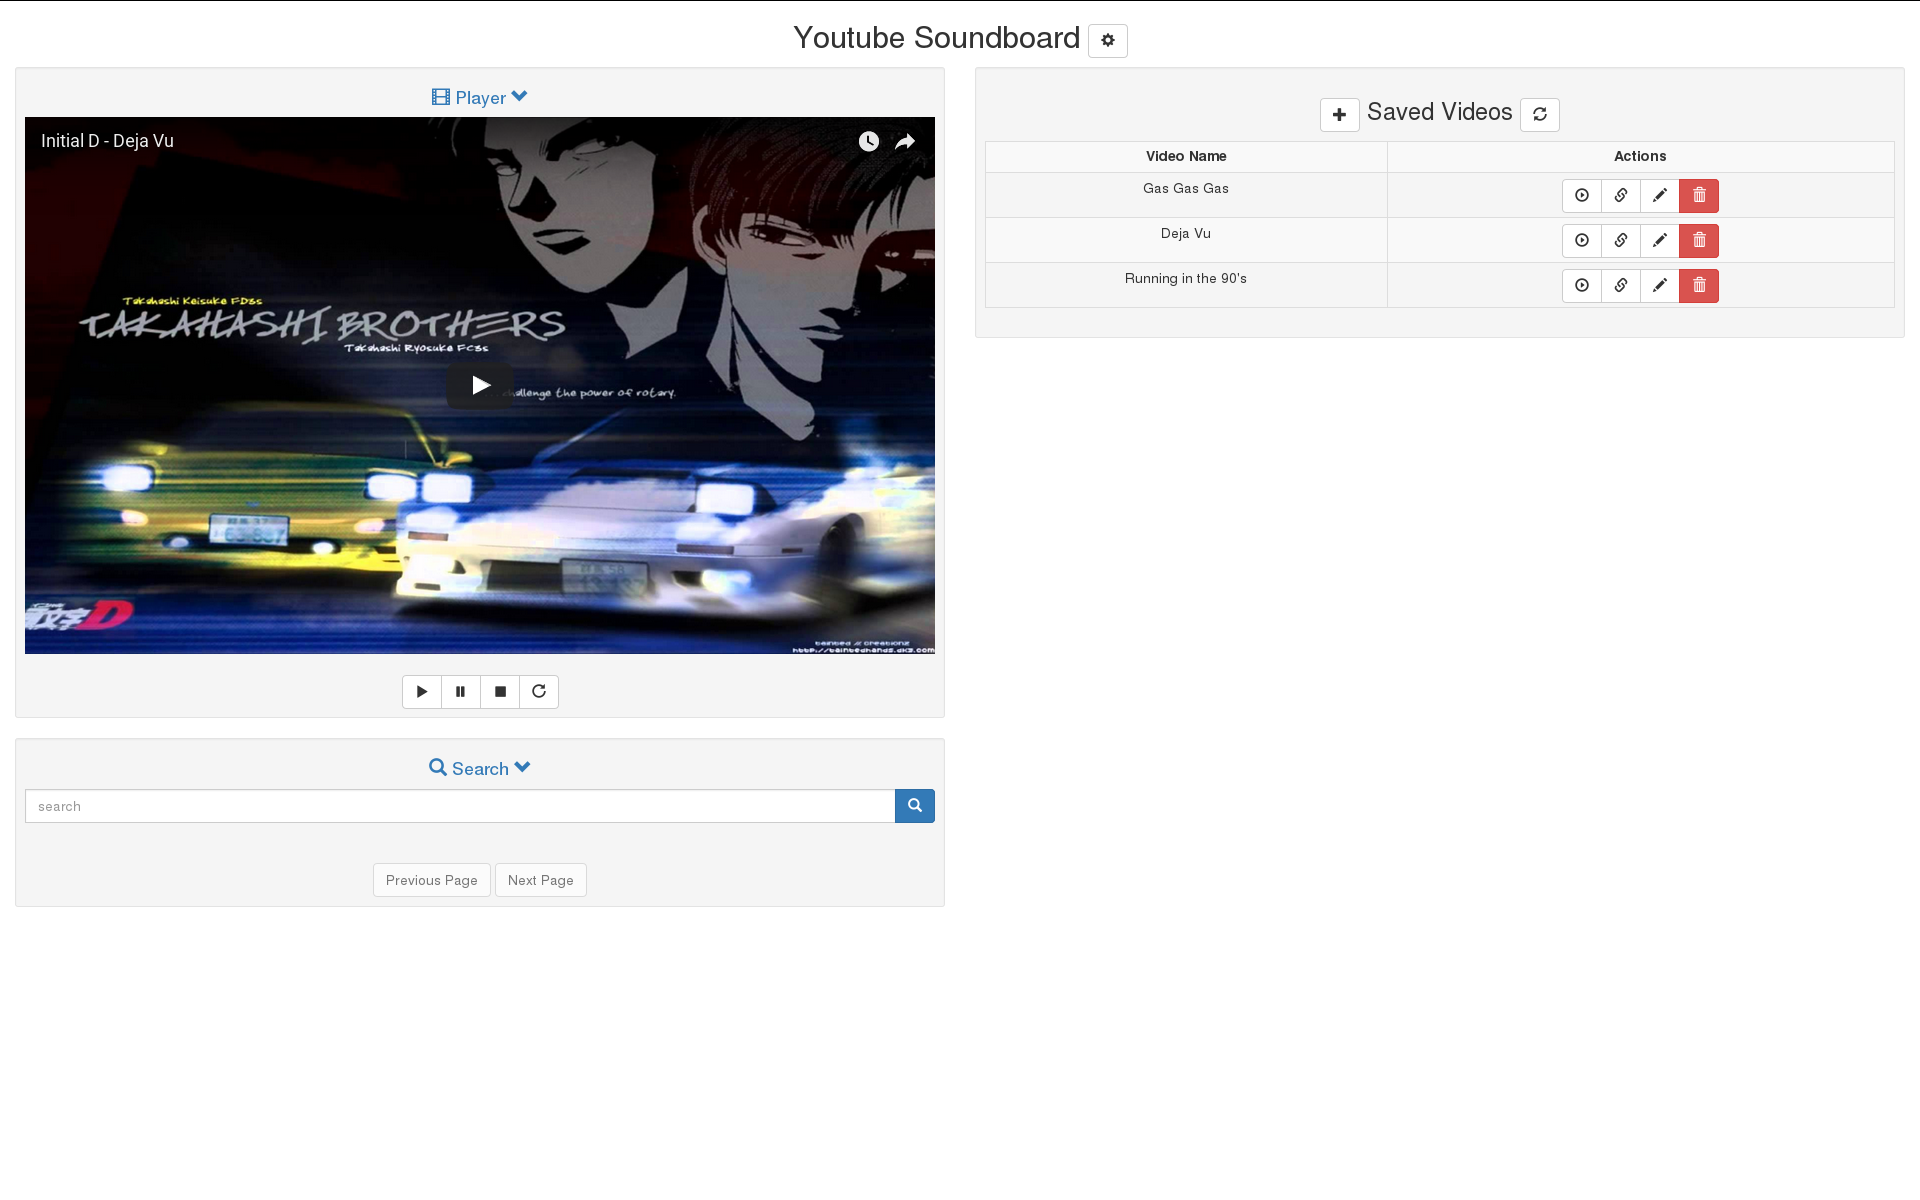The height and width of the screenshot is (1200, 1920).
Task: Restart the video with the reload button
Action: pos(539,692)
